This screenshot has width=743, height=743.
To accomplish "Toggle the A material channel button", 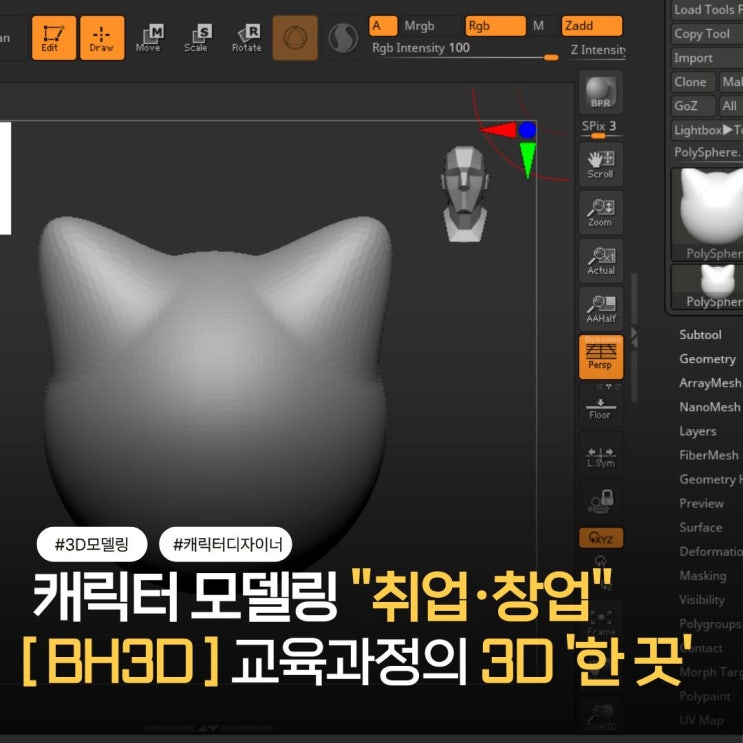I will [x=383, y=26].
